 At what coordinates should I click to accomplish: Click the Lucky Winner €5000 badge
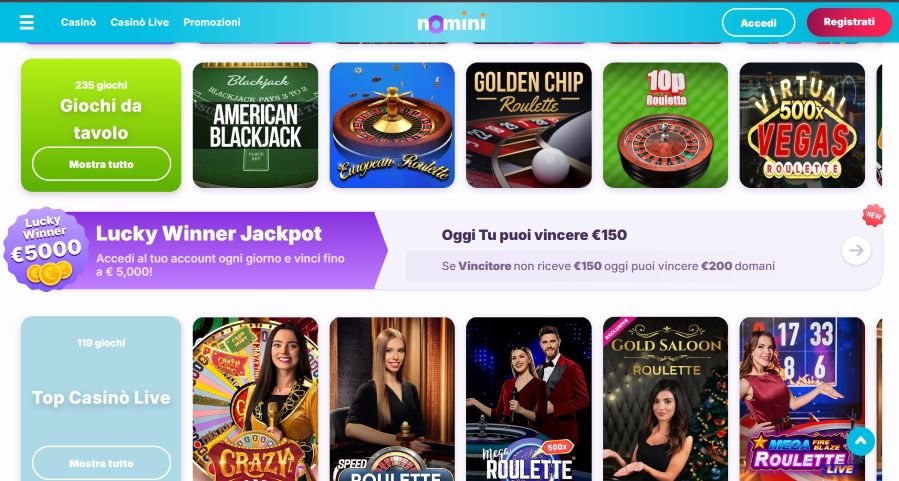(x=46, y=249)
